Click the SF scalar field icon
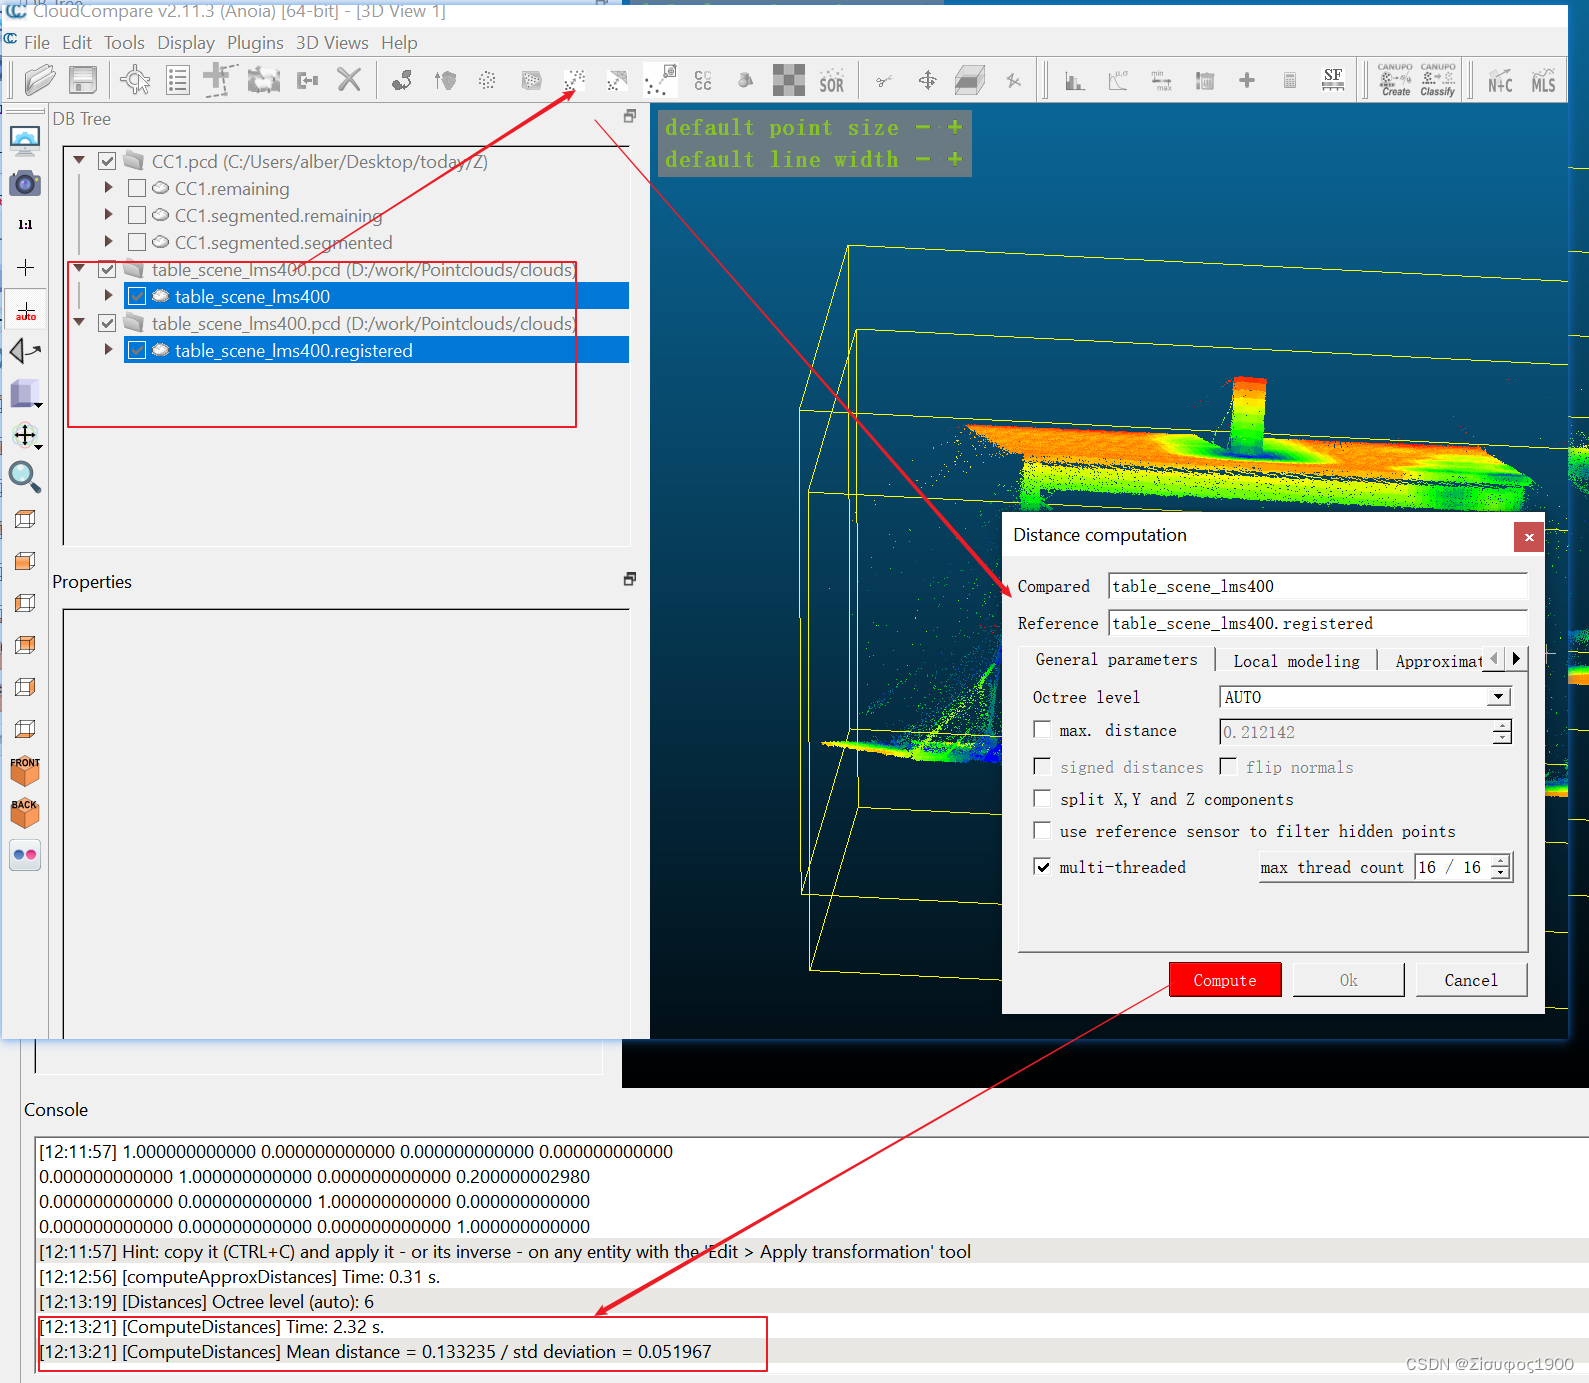The height and width of the screenshot is (1383, 1589). [x=1333, y=80]
